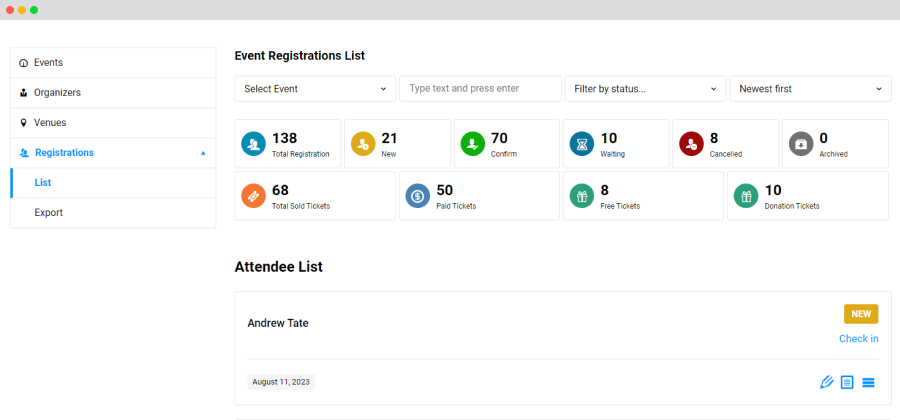The image size is (900, 420).
Task: Open the Filter by status dropdown
Action: pyautogui.click(x=646, y=89)
